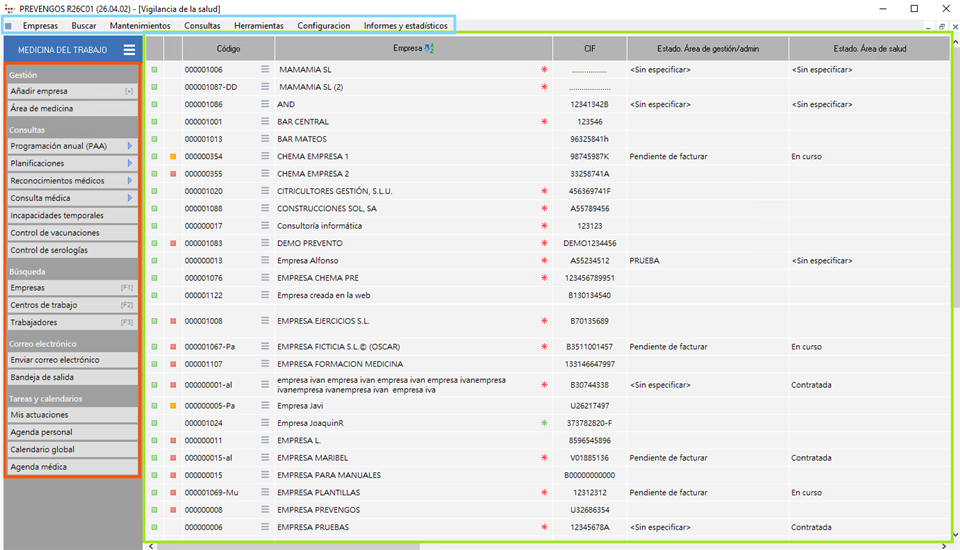This screenshot has height=550, width=960.
Task: Expand the Planificaciones submenu arrow
Action: tap(130, 163)
